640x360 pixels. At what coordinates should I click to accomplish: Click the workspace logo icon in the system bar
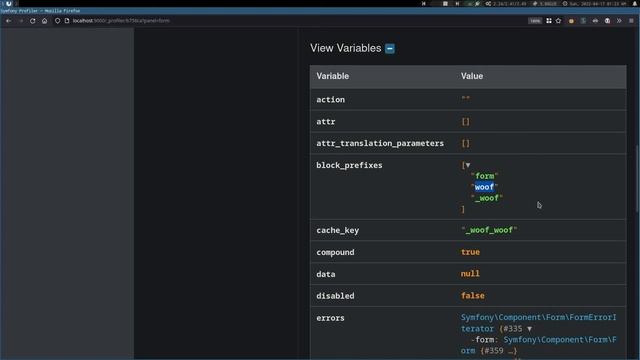pyautogui.click(x=9, y=3)
